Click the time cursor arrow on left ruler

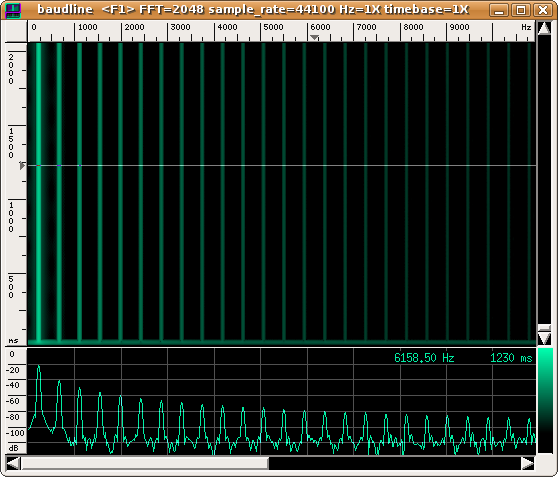tap(22, 166)
